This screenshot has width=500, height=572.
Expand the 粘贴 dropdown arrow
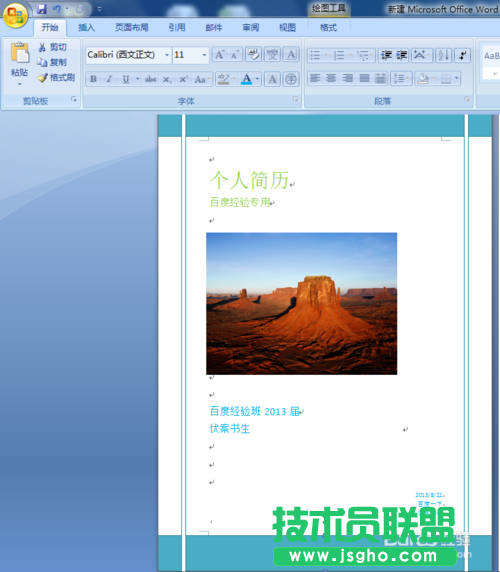pyautogui.click(x=20, y=84)
